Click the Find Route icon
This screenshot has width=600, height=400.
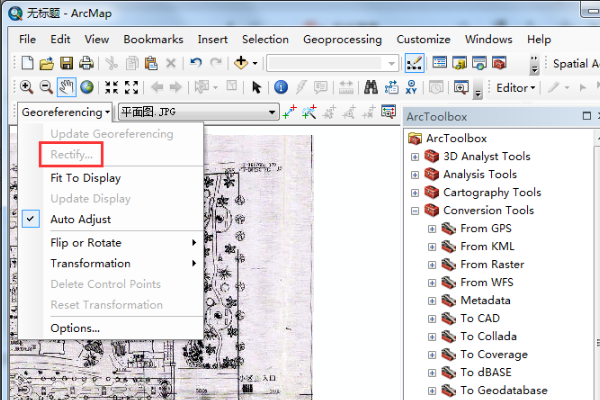tap(391, 87)
